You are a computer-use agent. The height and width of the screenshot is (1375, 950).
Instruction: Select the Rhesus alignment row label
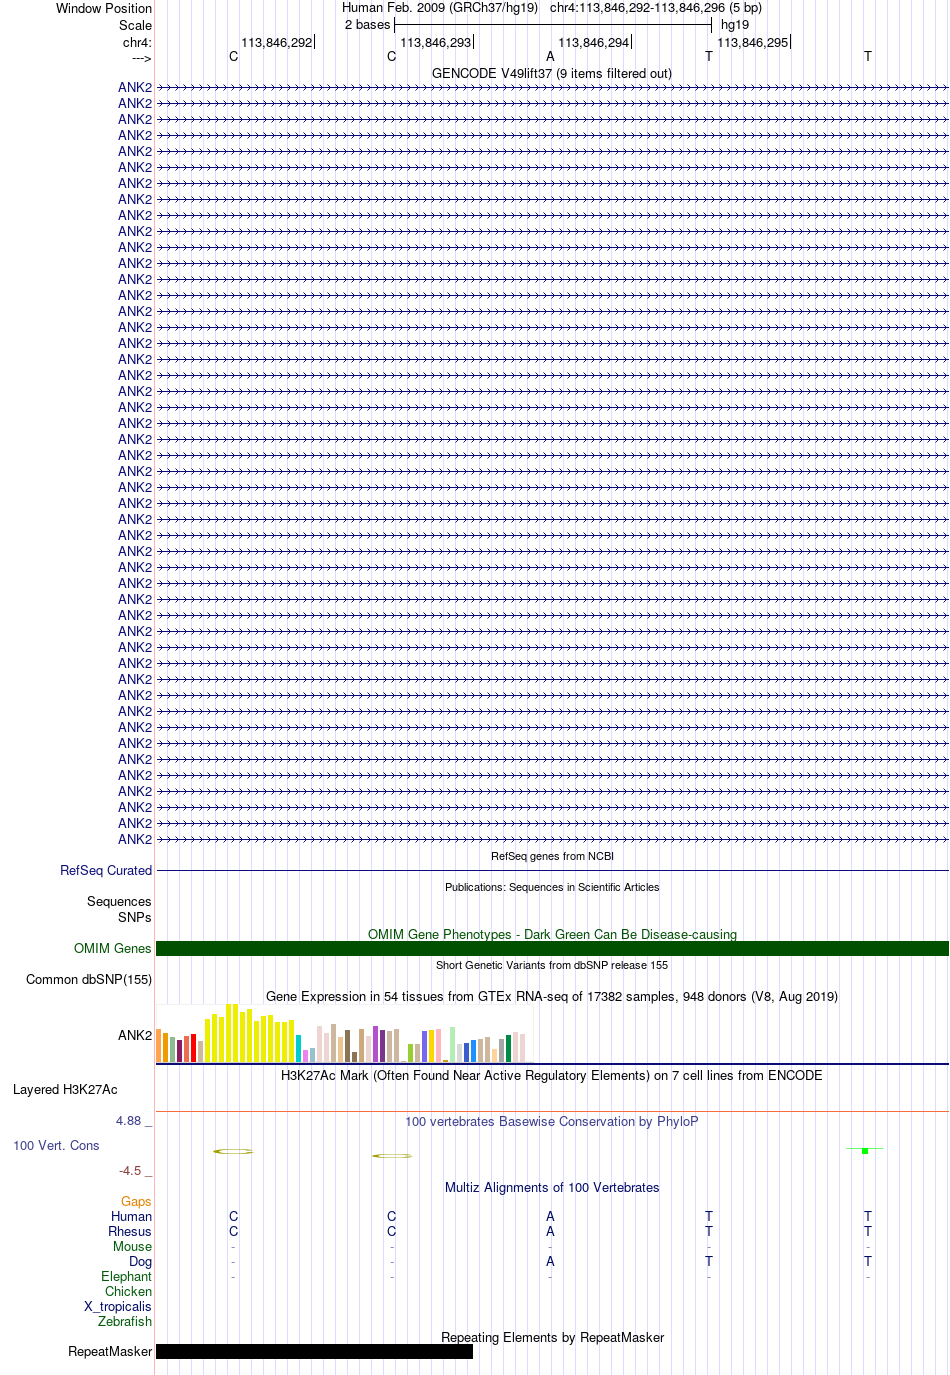coord(130,1231)
